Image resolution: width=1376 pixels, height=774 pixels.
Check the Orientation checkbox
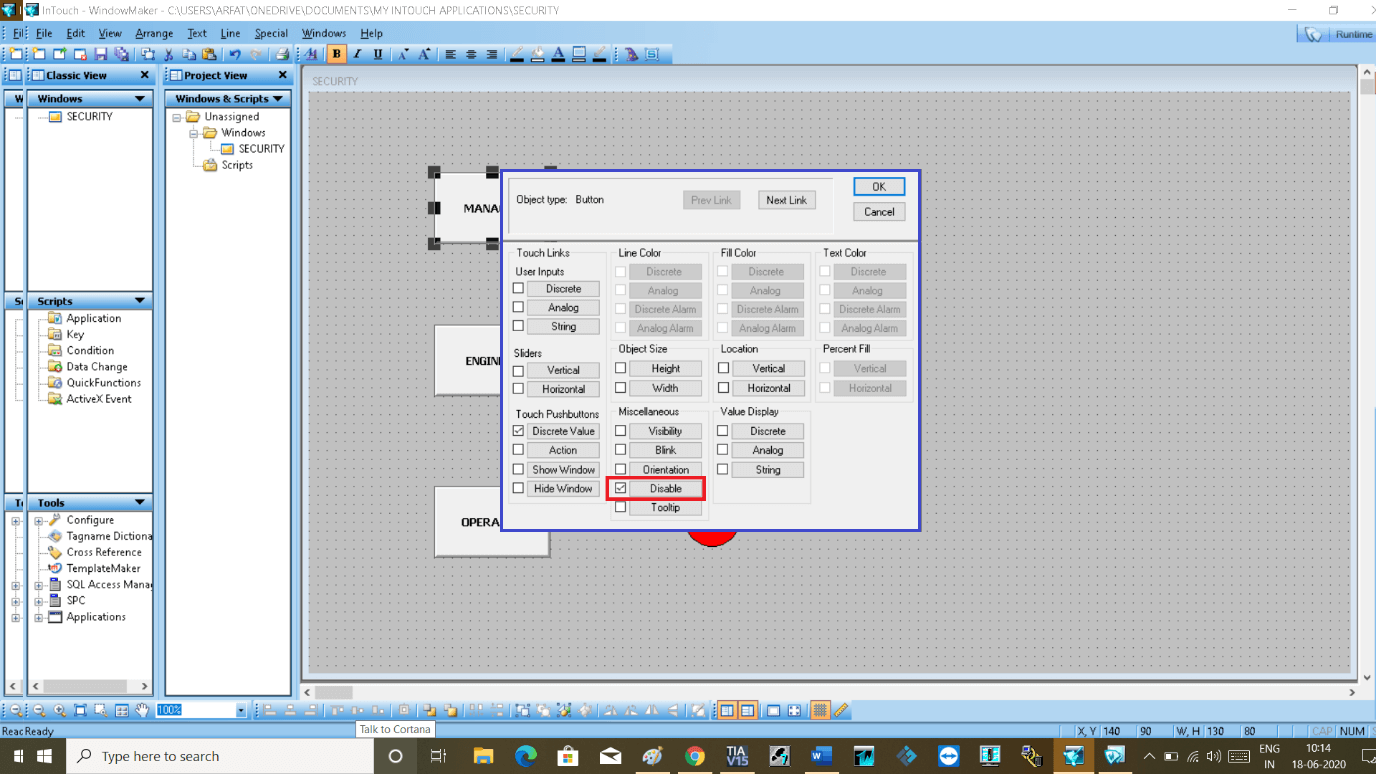point(621,469)
